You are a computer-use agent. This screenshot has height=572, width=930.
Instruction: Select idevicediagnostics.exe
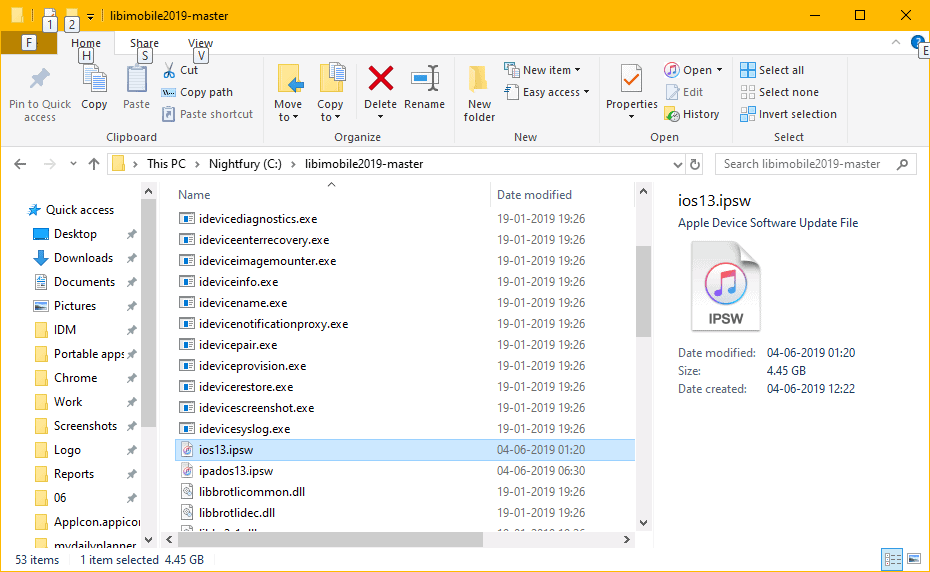(x=258, y=219)
